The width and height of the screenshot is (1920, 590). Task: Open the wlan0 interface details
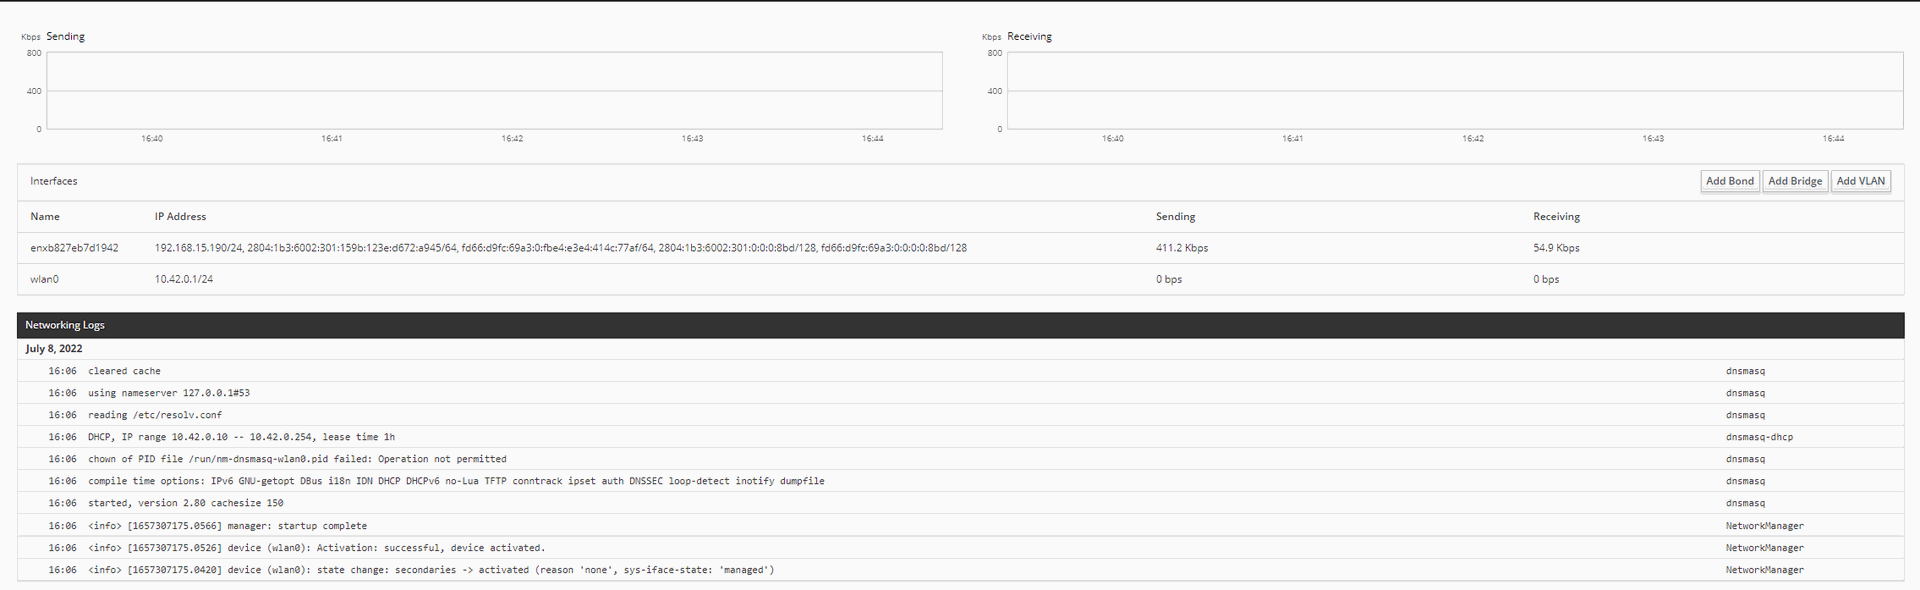[44, 279]
